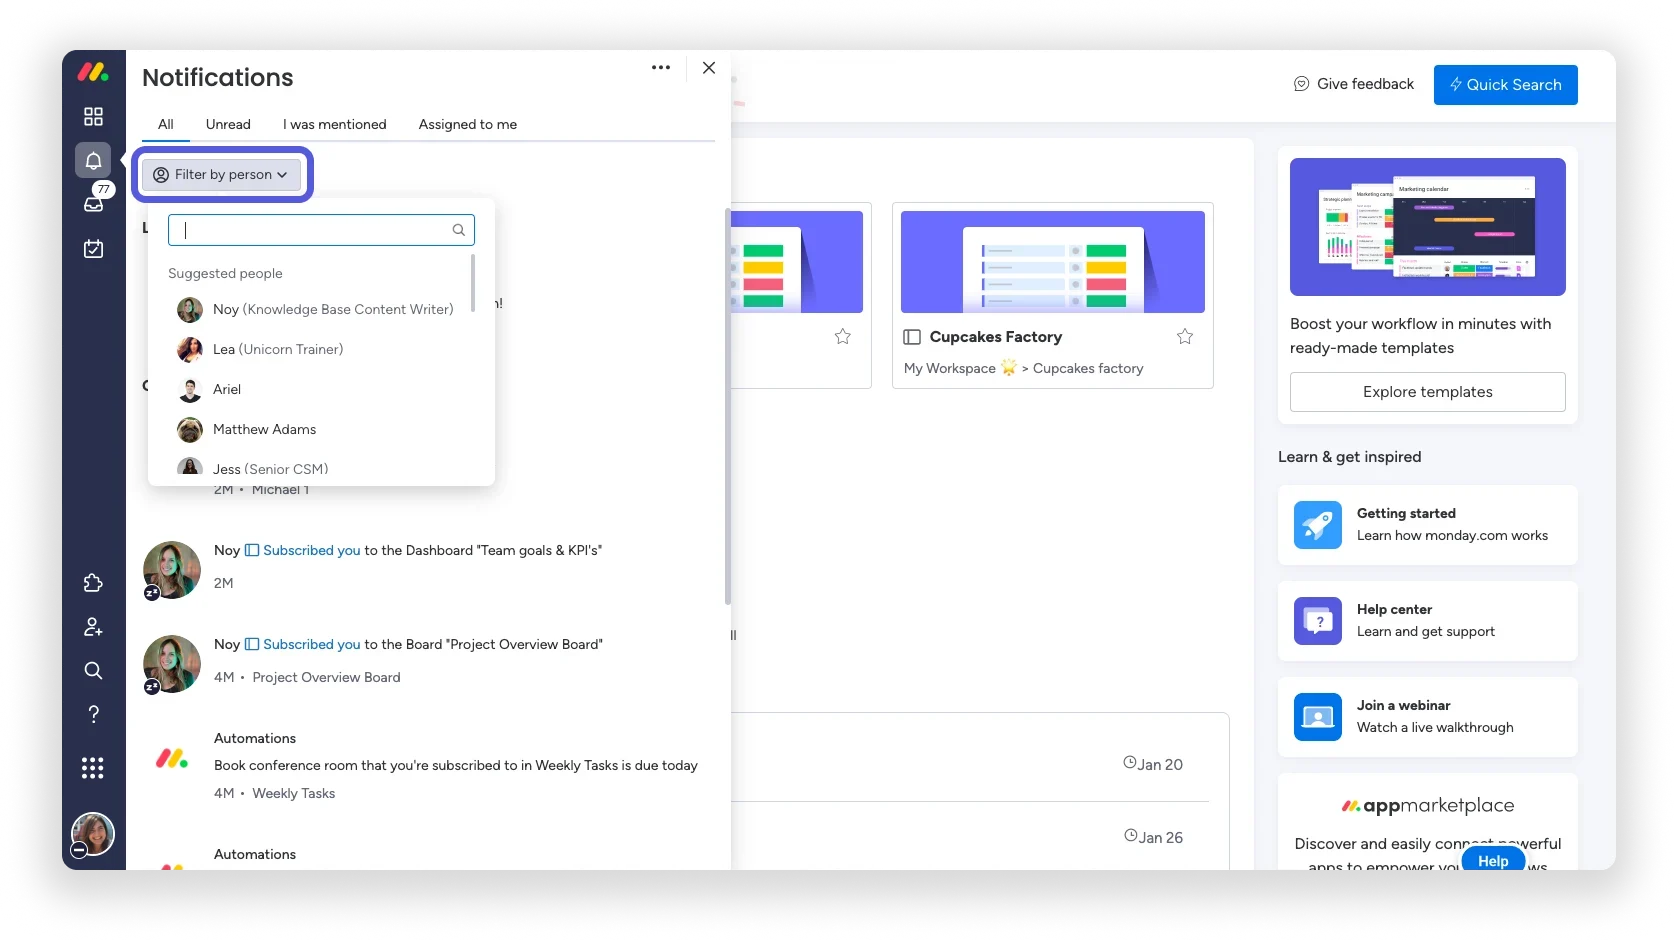Open the workspaces grid icon
This screenshot has width=1674, height=940.
point(93,116)
